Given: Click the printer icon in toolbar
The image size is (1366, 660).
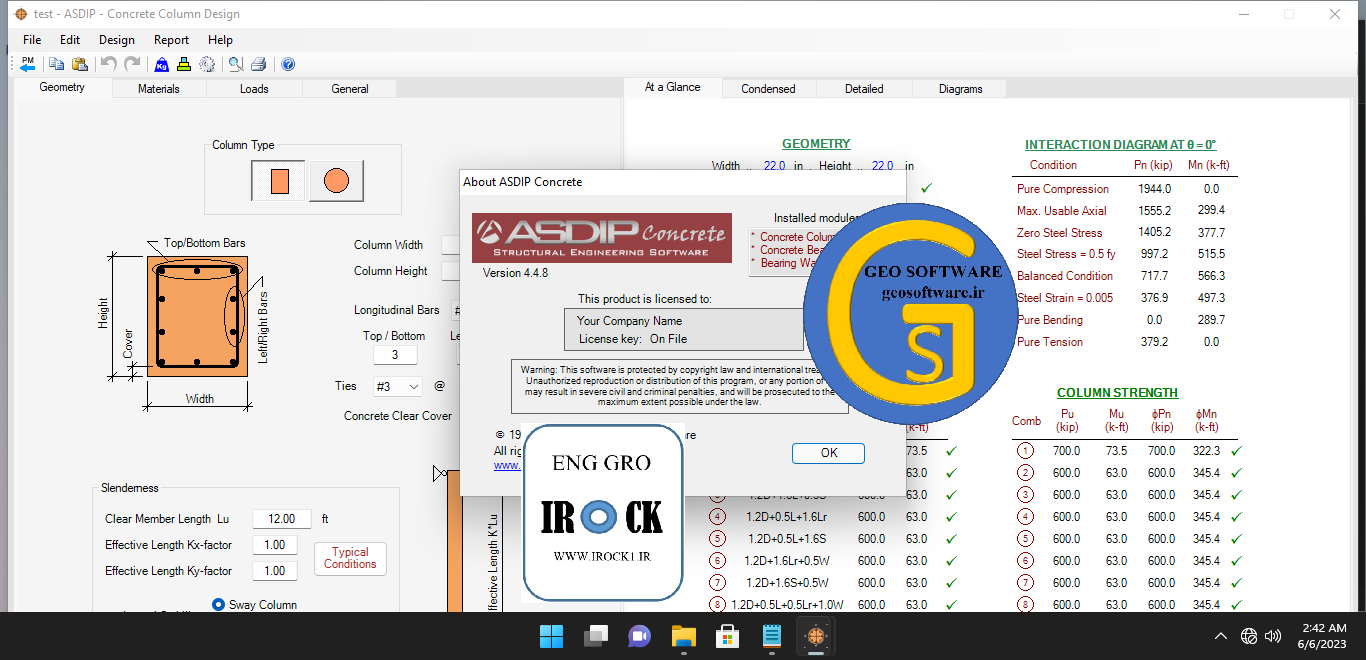Looking at the screenshot, I should click(259, 64).
